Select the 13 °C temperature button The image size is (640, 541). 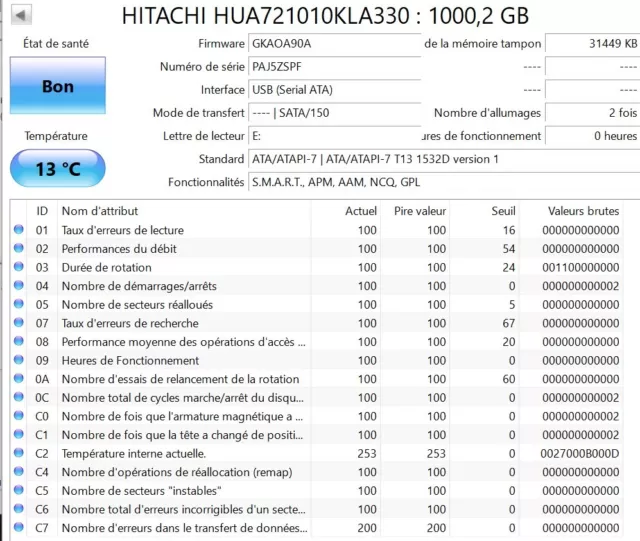[58, 168]
